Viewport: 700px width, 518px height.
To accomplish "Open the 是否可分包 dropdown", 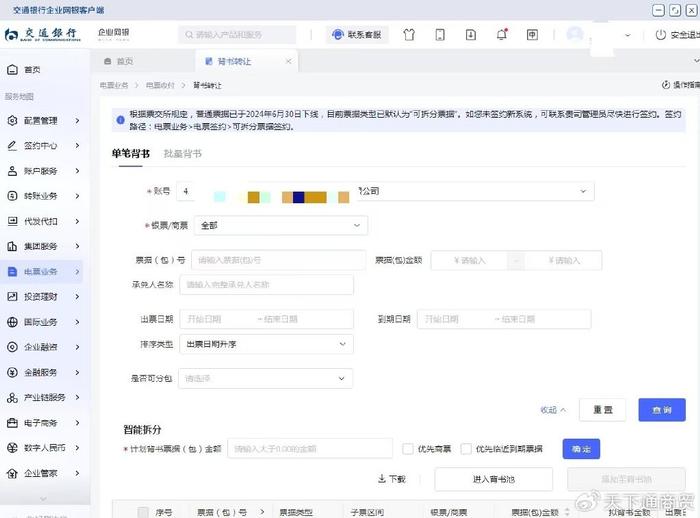I will tap(266, 379).
